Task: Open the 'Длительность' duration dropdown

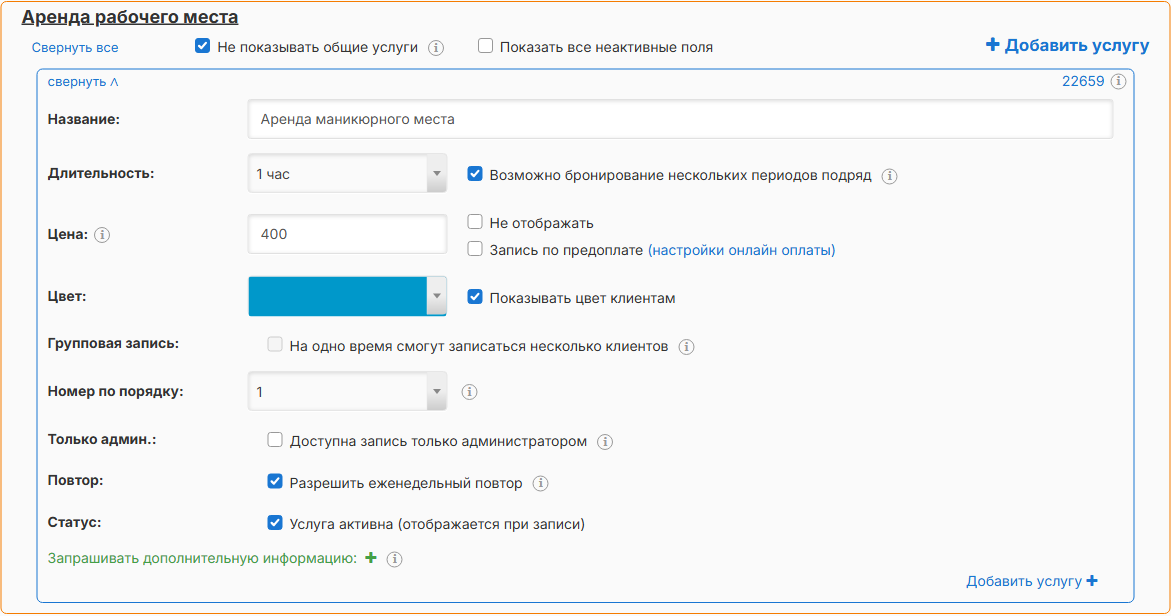Action: (x=347, y=173)
